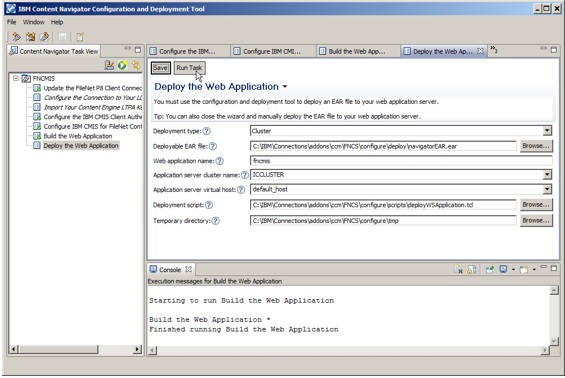Open help for Web application name field
The image size is (565, 378).
click(x=219, y=161)
